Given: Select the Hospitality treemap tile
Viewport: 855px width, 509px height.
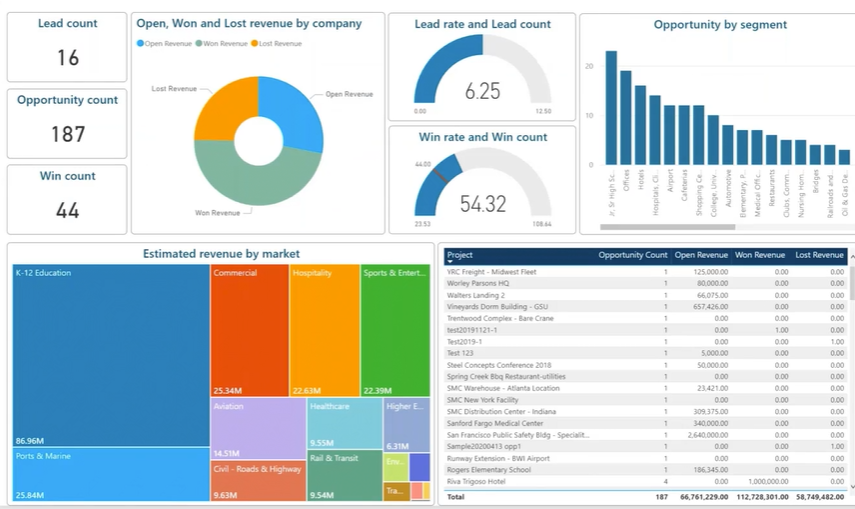Looking at the screenshot, I should point(324,330).
